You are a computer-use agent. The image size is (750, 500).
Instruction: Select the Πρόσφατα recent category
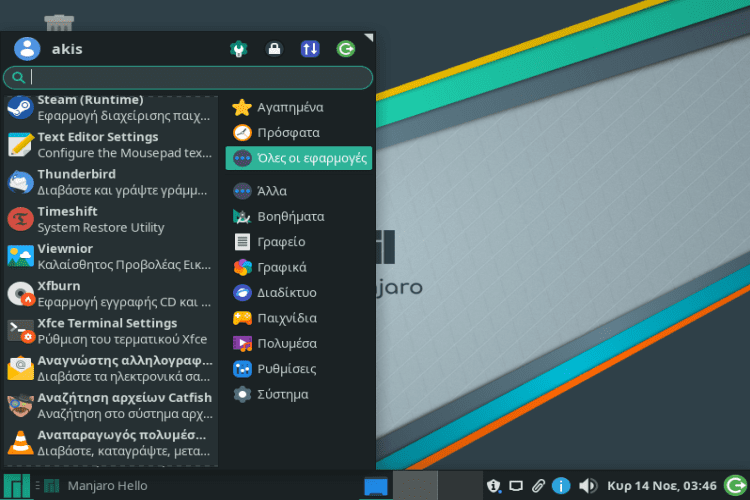pyautogui.click(x=299, y=133)
